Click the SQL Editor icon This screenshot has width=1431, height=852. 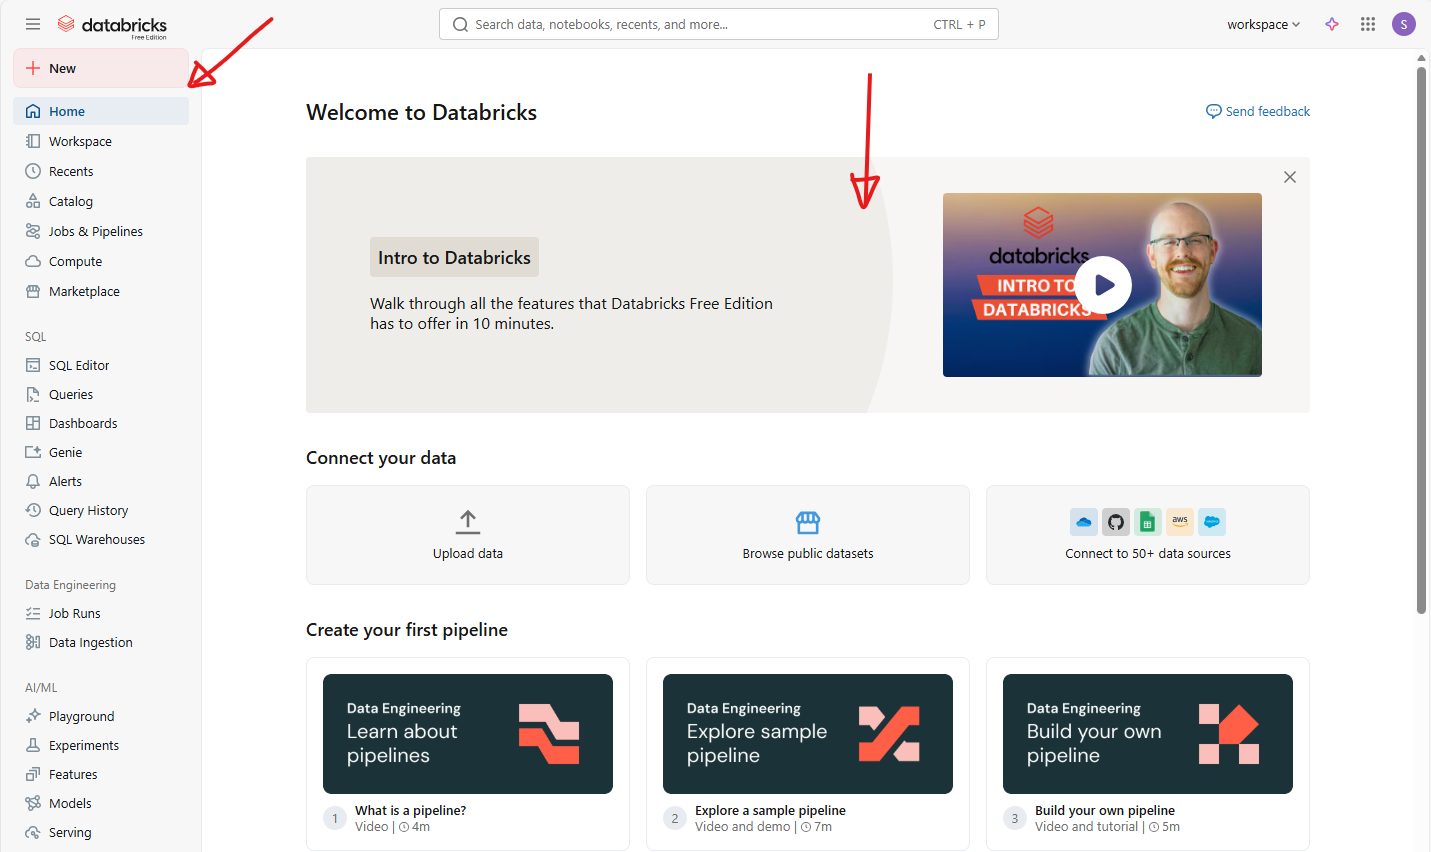(33, 365)
